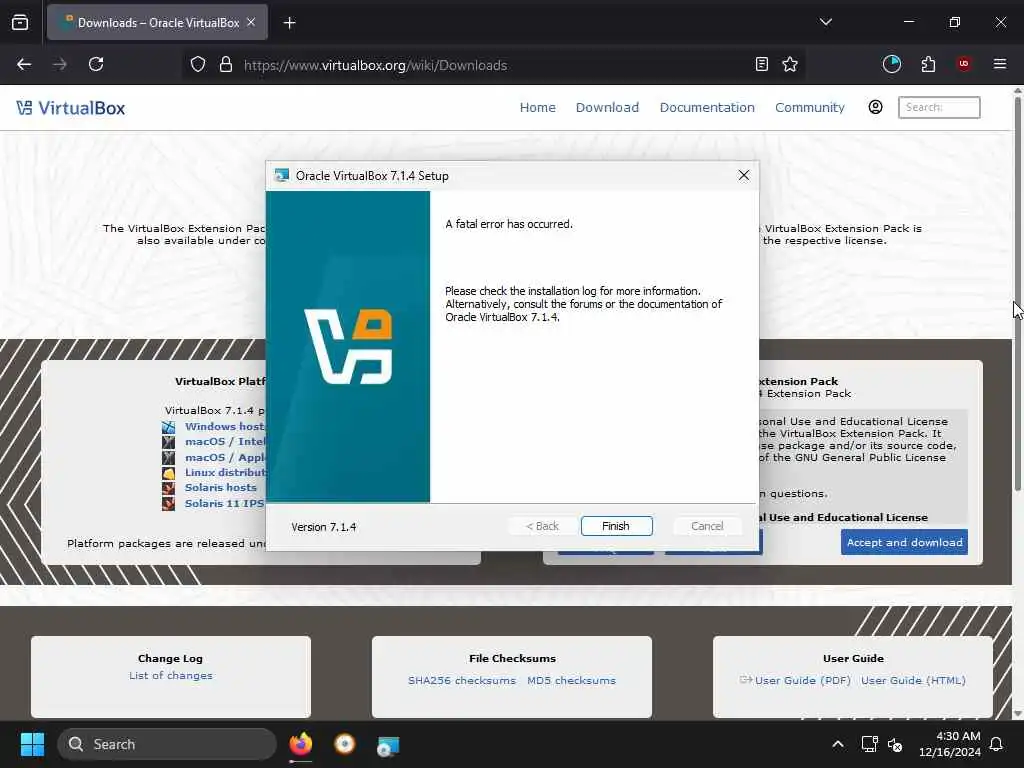
Task: Open macOS / Intel hosts link
Action: (x=225, y=441)
